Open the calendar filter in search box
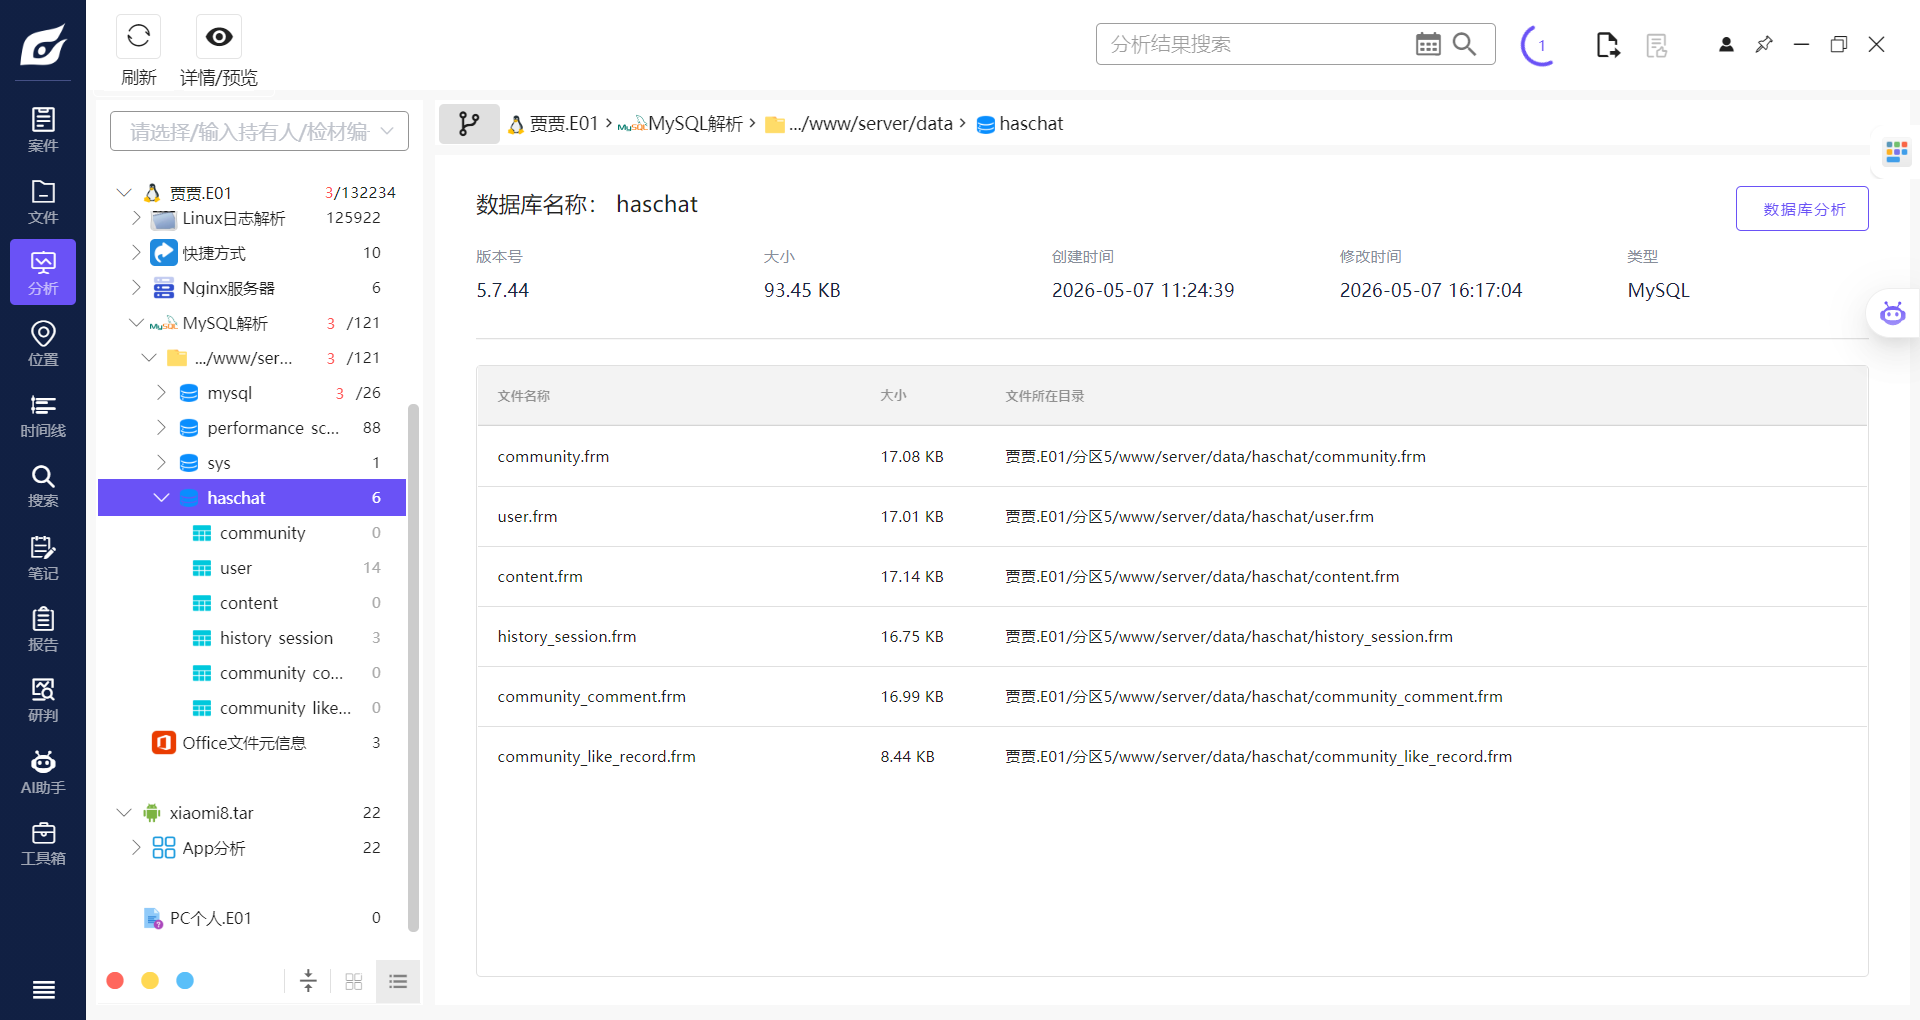 1428,44
